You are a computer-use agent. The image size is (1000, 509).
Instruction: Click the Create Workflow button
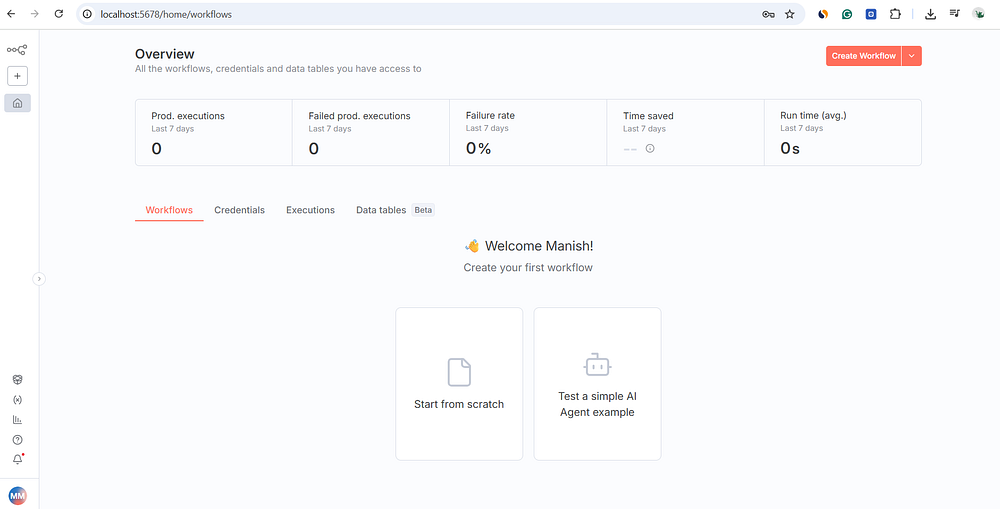click(863, 56)
